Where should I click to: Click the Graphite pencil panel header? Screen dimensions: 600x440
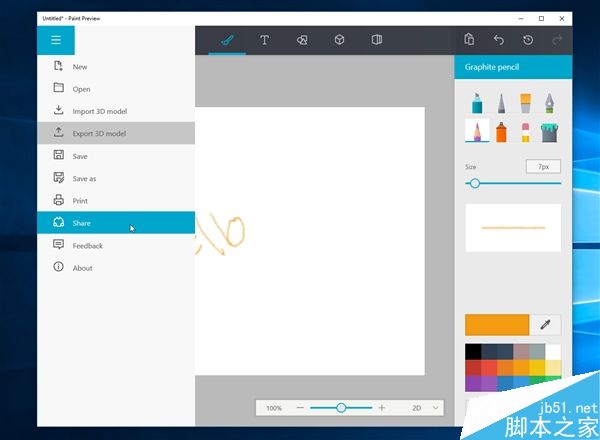[x=513, y=67]
